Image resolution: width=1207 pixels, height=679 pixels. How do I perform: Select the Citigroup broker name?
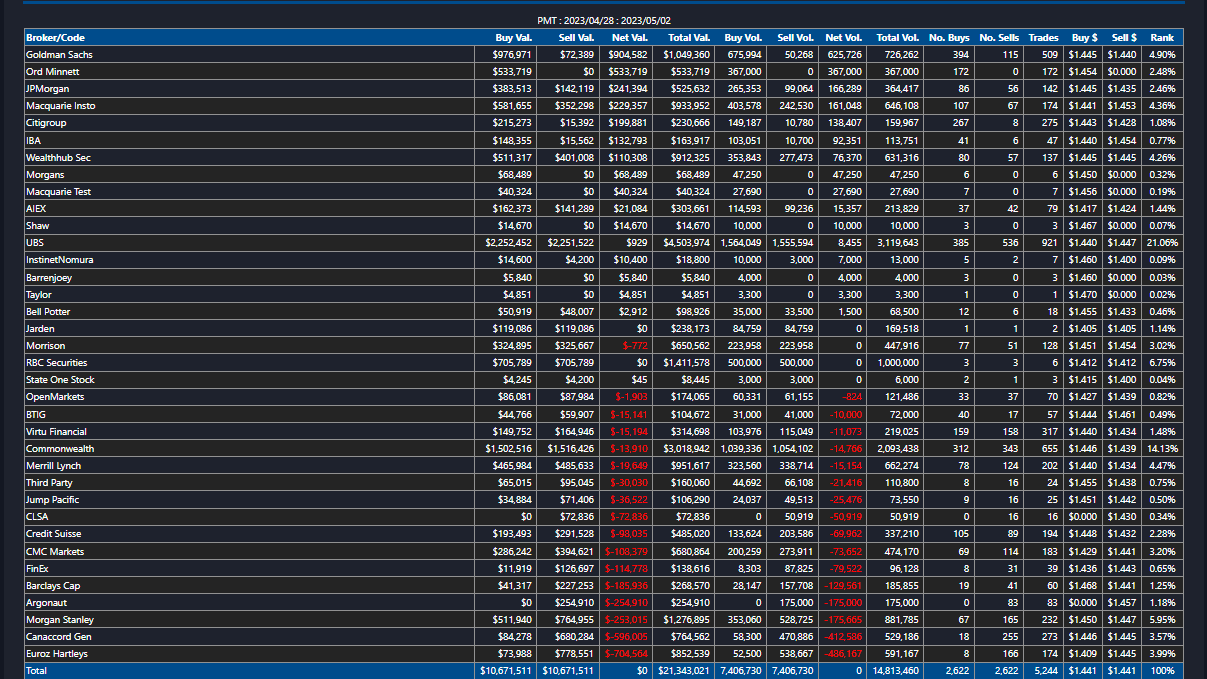tap(47, 123)
